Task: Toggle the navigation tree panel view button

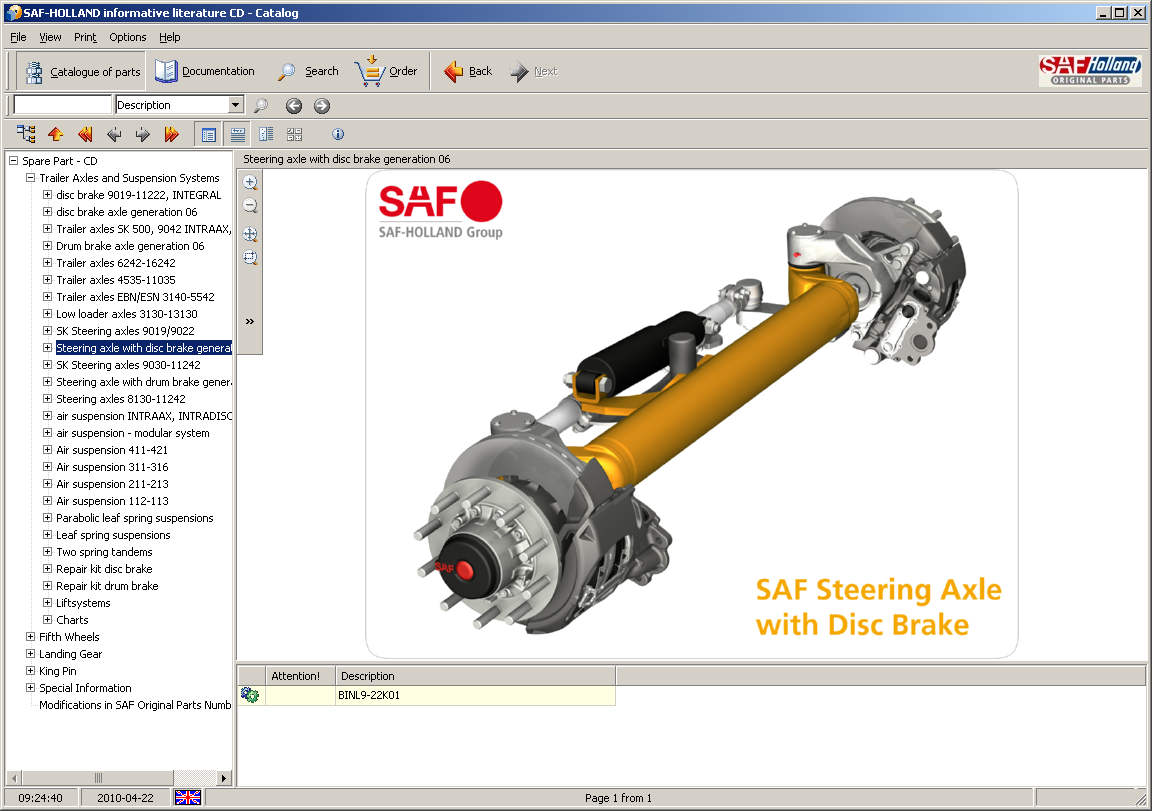Action: [x=208, y=134]
